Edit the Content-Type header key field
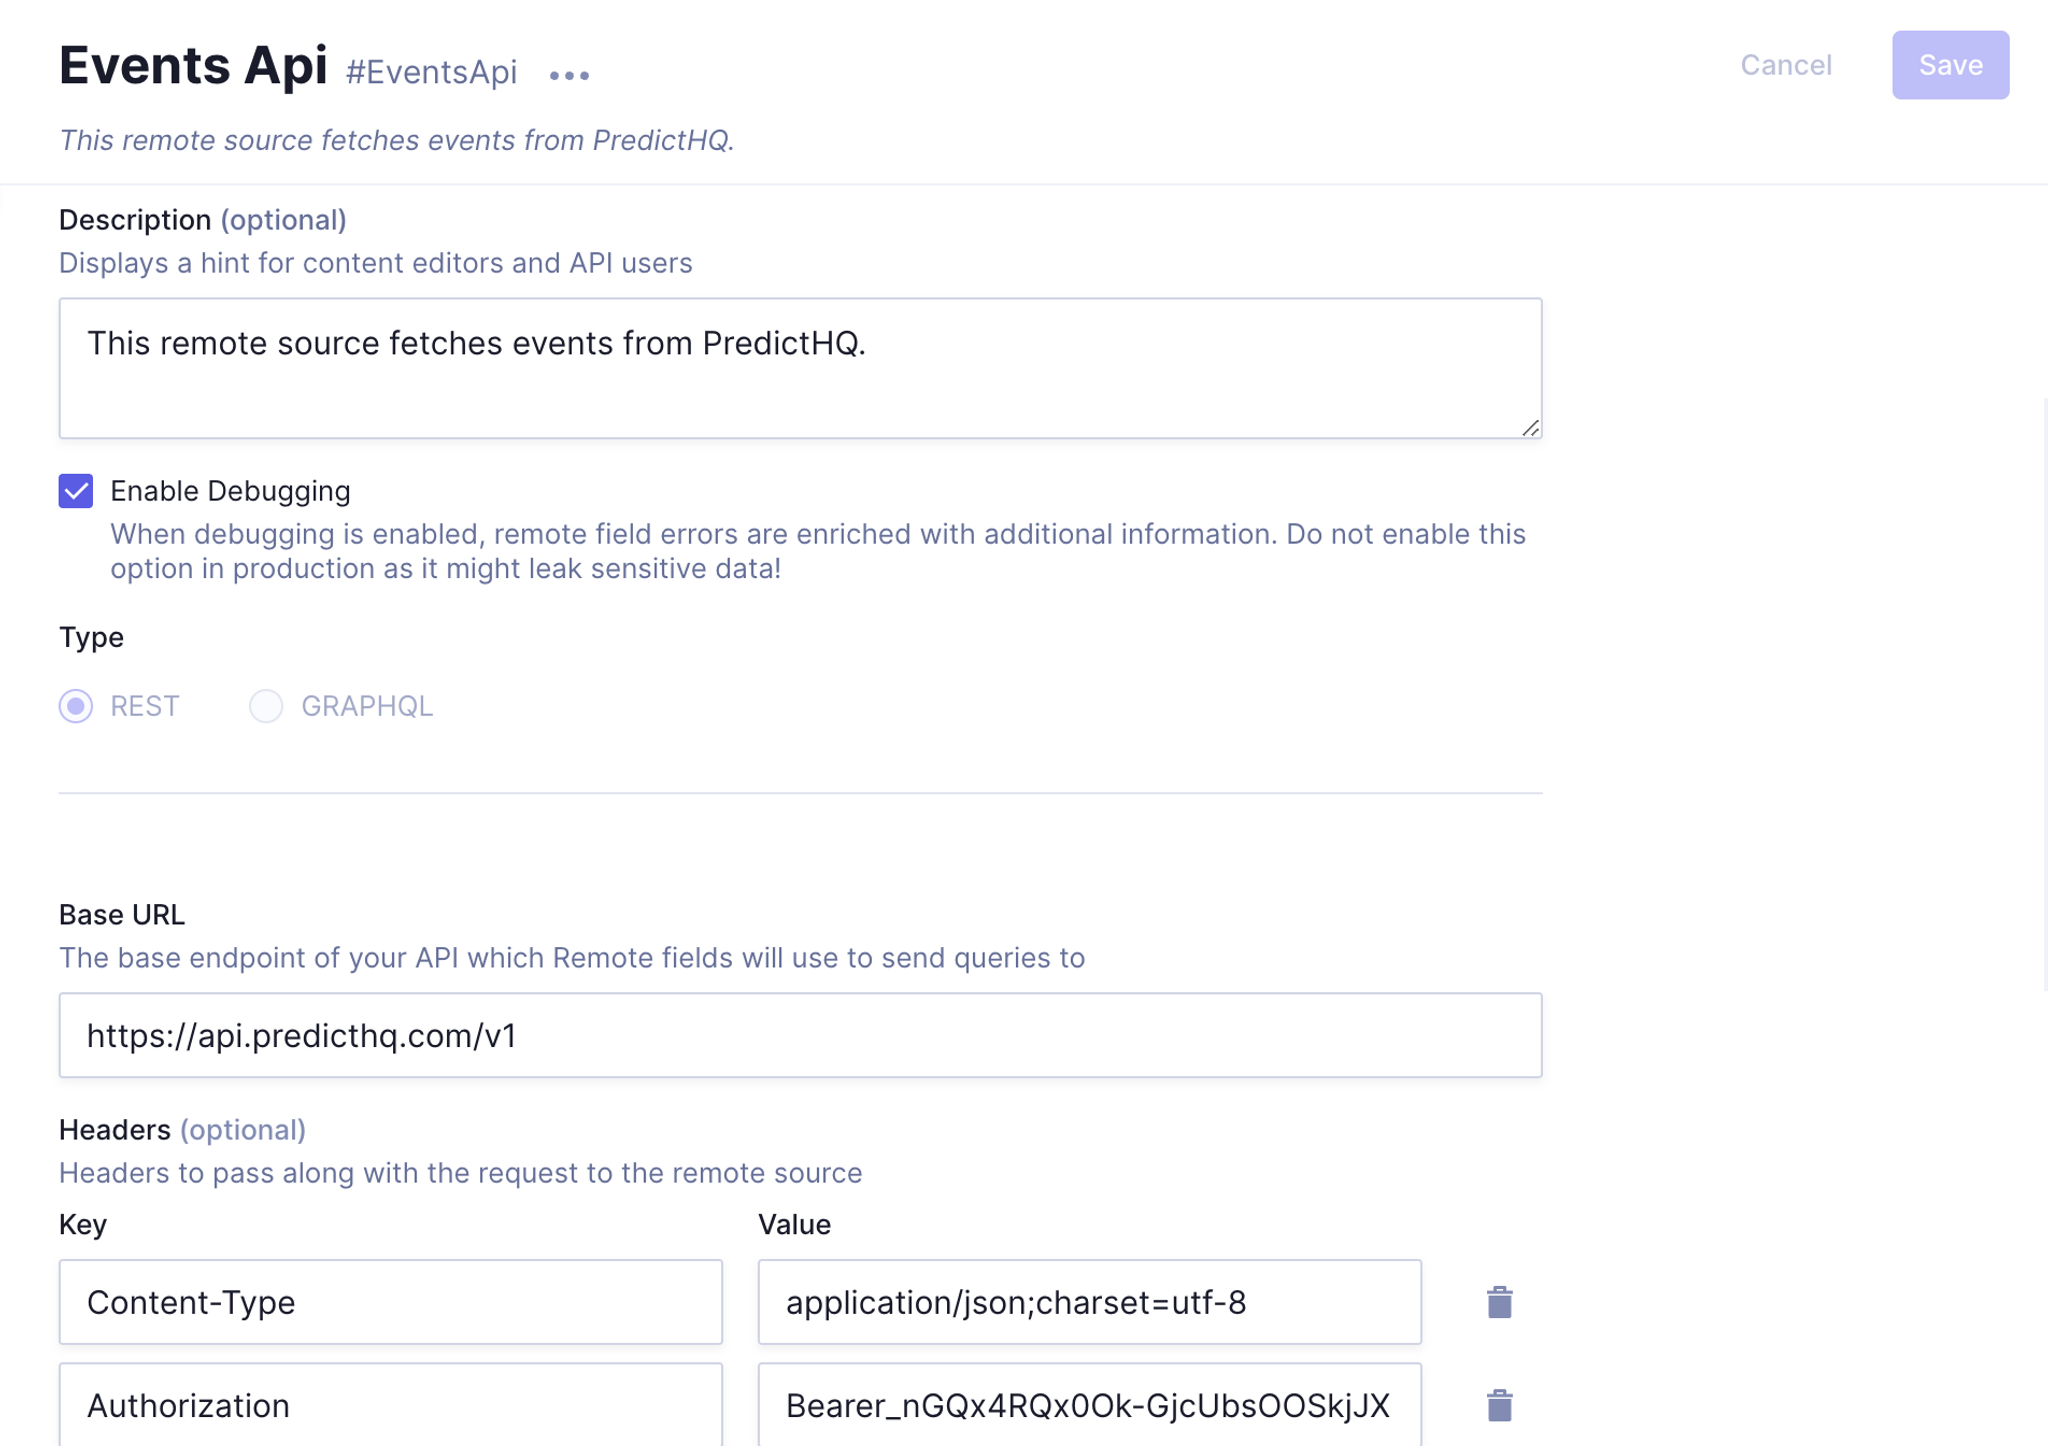 390,1301
